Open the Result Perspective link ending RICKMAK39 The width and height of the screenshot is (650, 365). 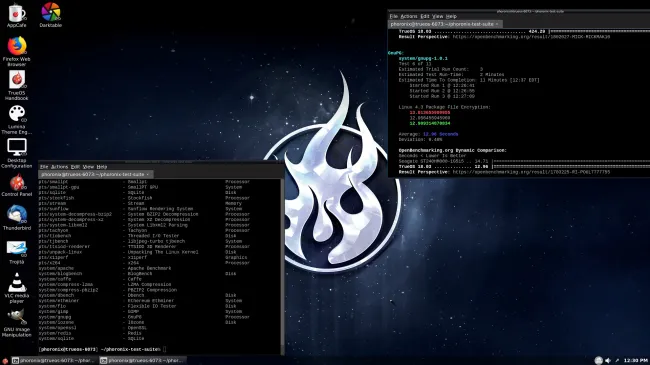click(x=531, y=37)
